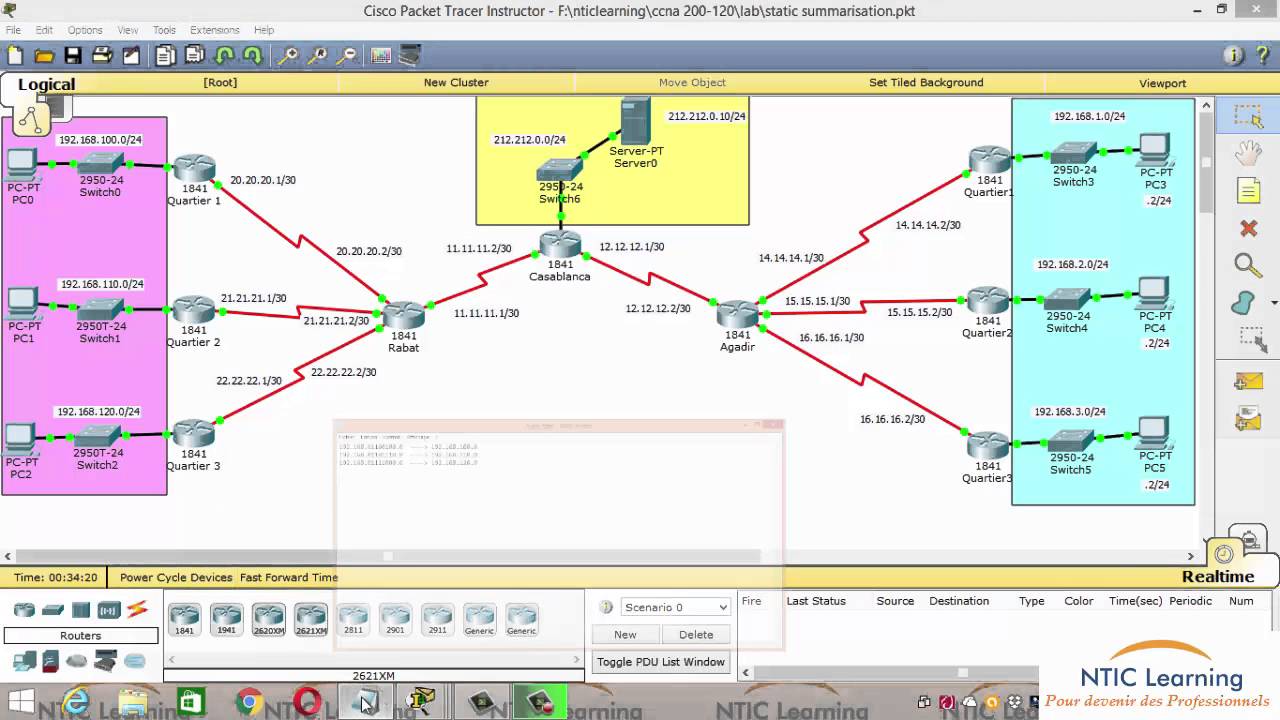Open the Drawing Palette icon
The height and width of the screenshot is (720, 1280).
381,56
